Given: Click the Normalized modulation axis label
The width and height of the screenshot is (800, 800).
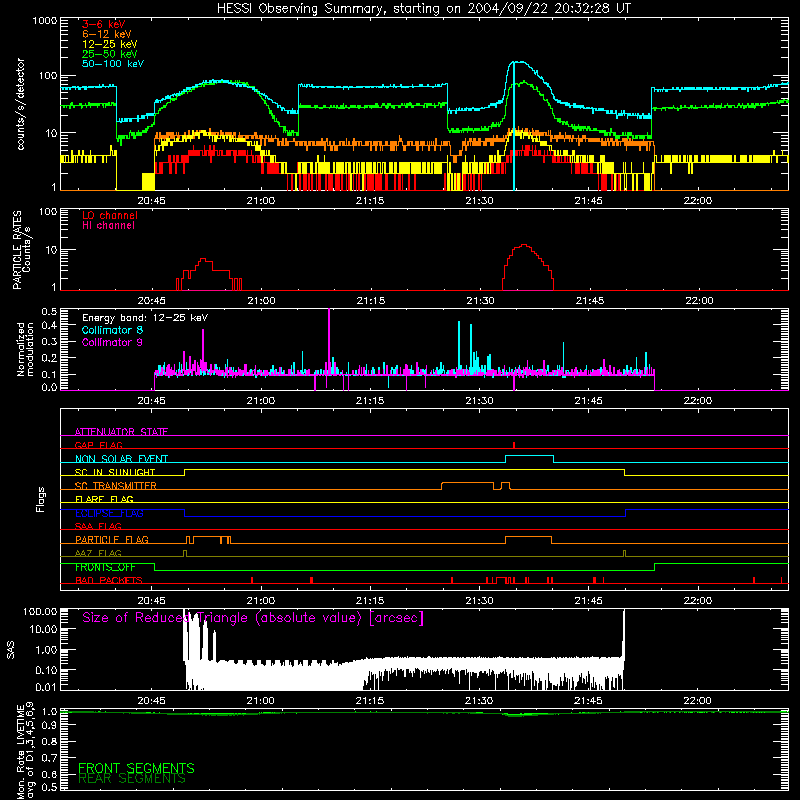Looking at the screenshot, I should click(x=25, y=349).
